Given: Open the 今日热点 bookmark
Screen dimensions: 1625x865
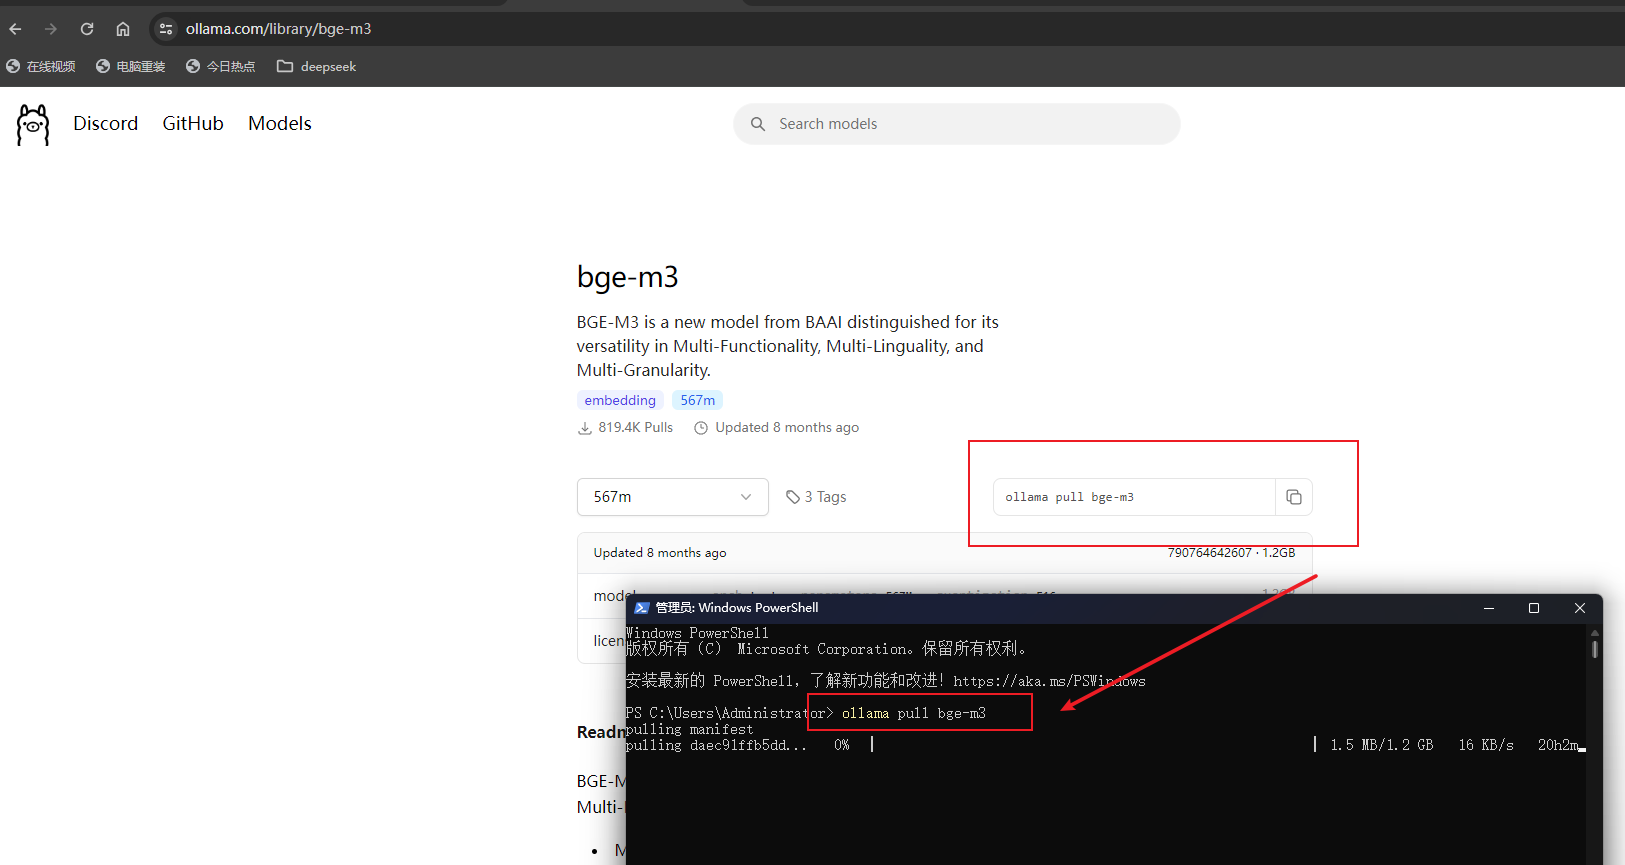Looking at the screenshot, I should pyautogui.click(x=221, y=66).
